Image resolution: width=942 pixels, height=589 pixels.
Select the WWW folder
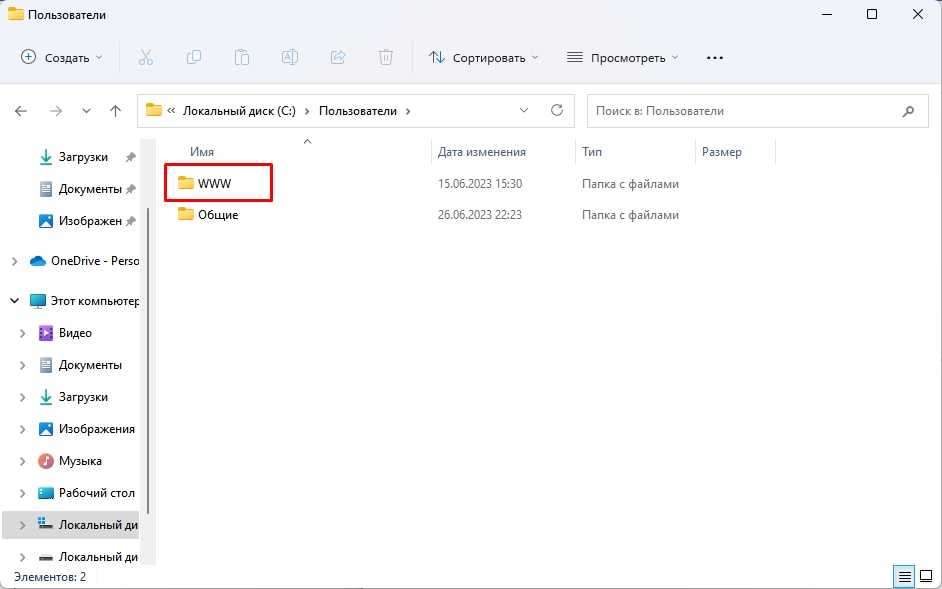[214, 184]
